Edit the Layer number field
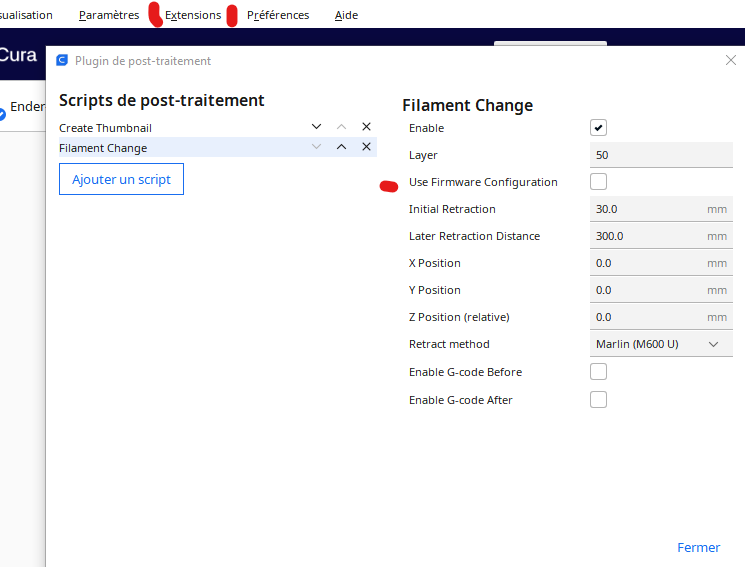 pyautogui.click(x=660, y=155)
